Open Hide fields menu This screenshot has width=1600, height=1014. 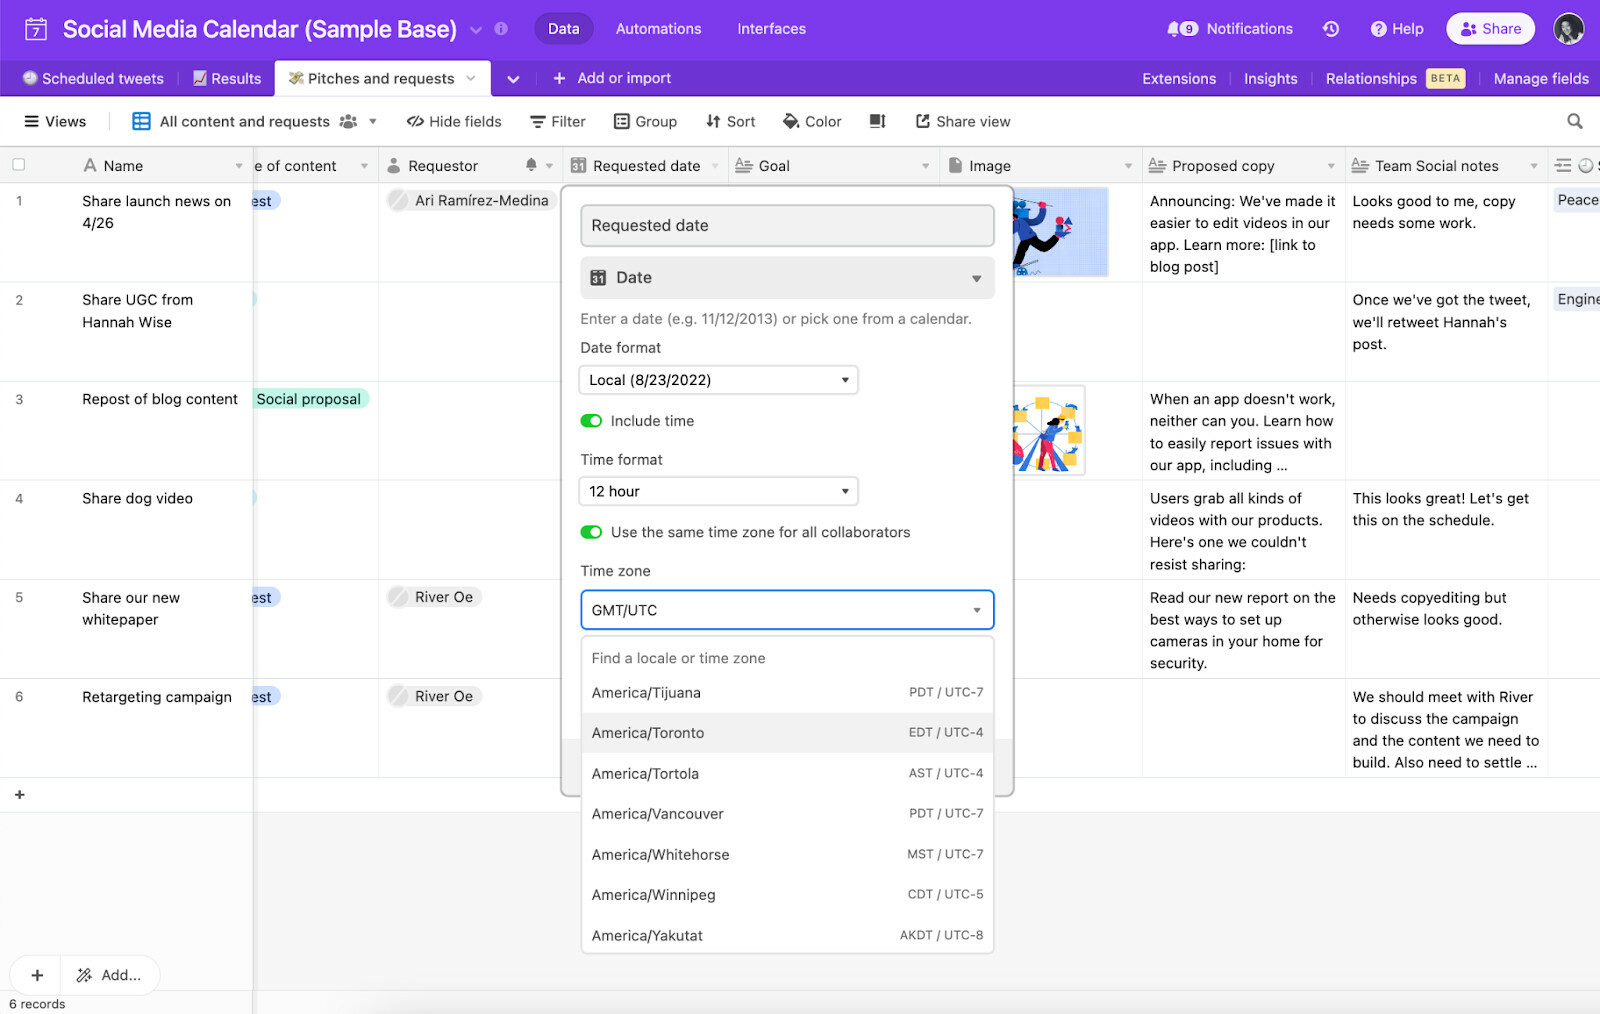pyautogui.click(x=454, y=121)
